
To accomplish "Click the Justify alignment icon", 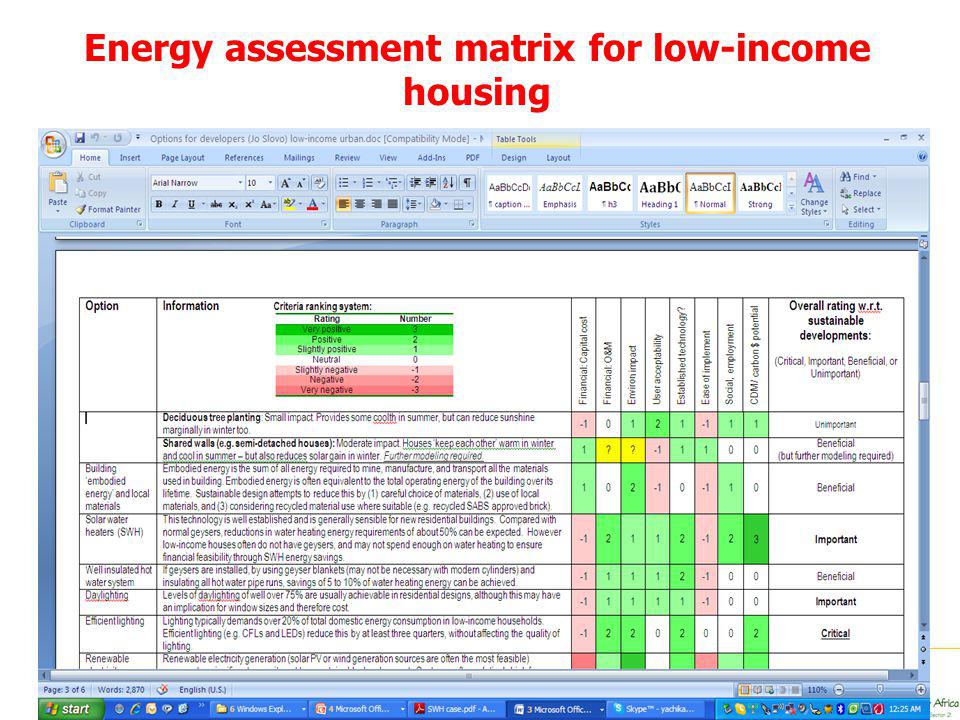I will coord(392,204).
